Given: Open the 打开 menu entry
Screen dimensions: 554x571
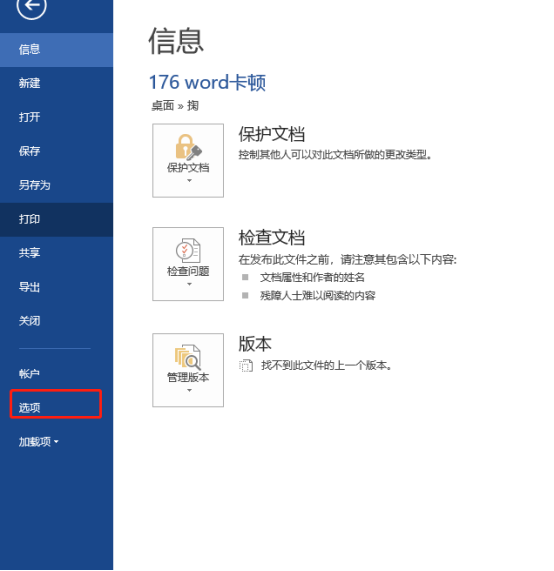Looking at the screenshot, I should click(x=56, y=117).
